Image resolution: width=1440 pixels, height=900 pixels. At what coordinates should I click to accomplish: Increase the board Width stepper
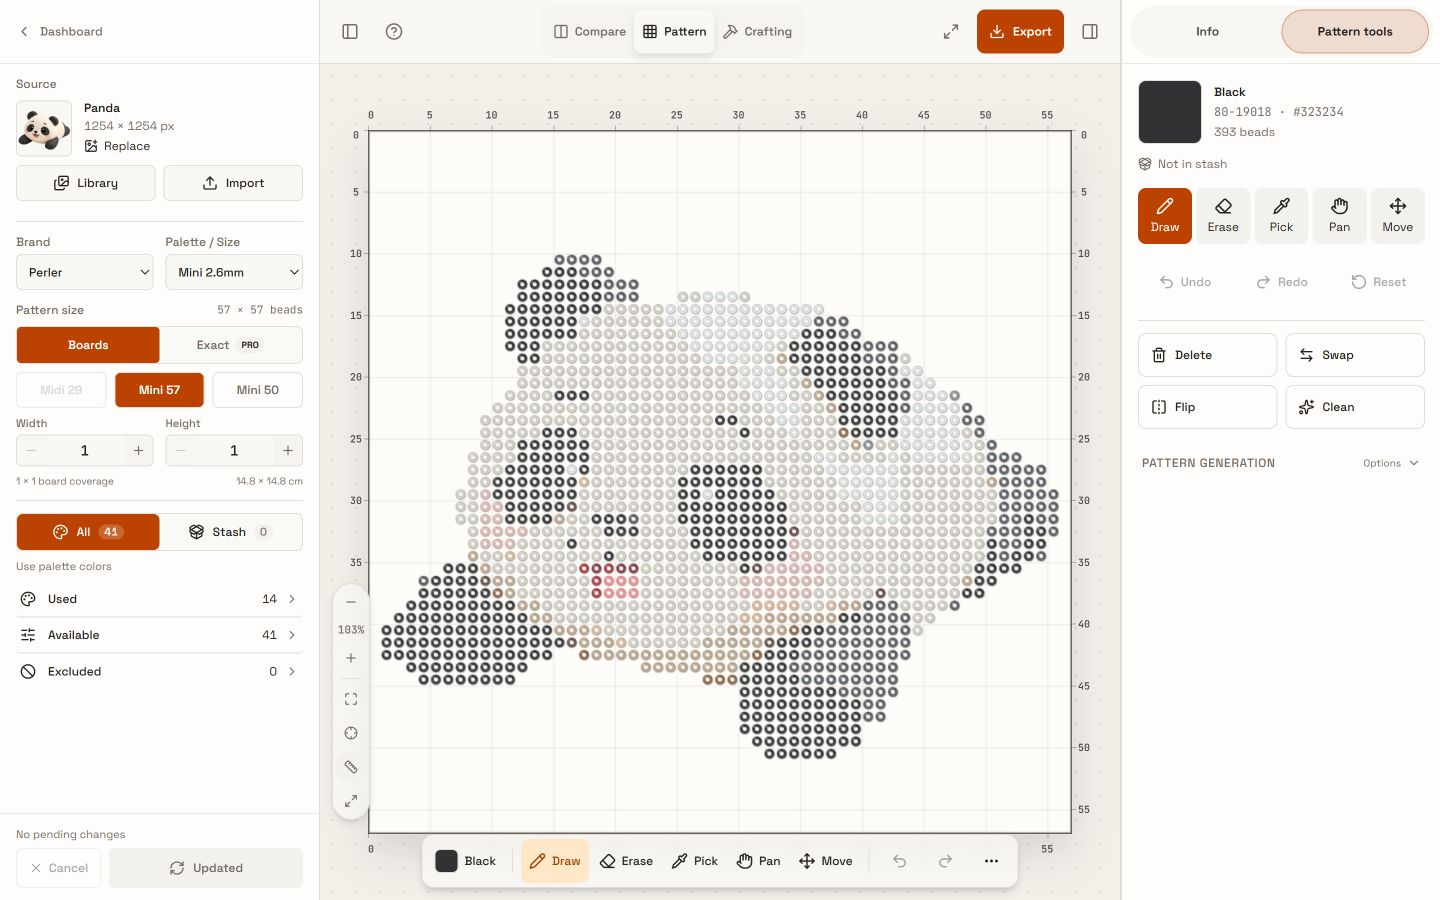(139, 451)
